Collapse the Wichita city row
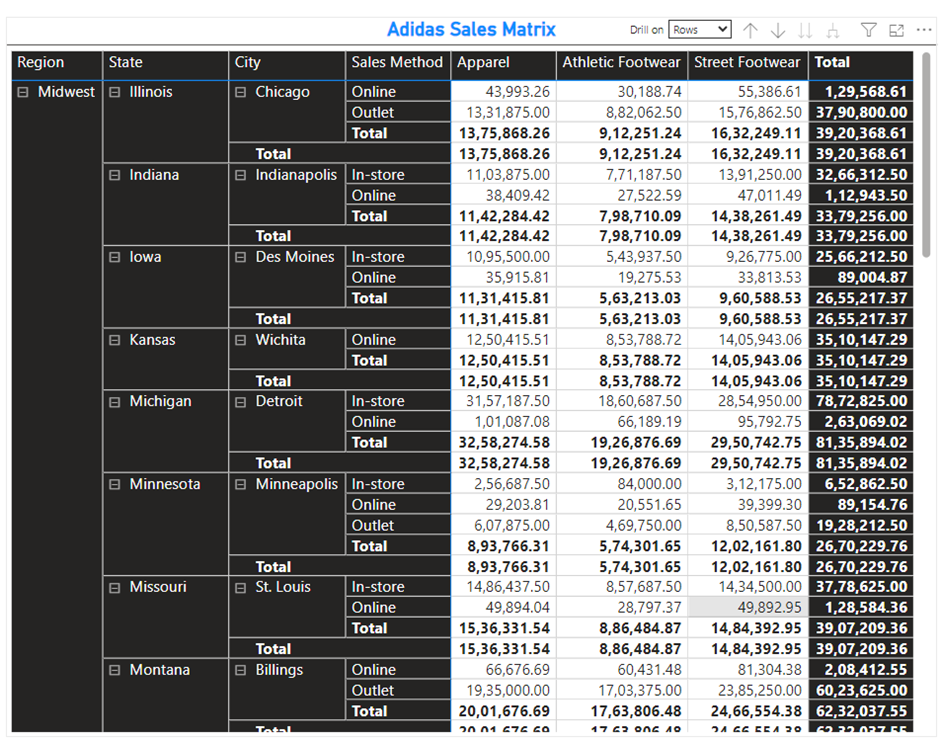The height and width of the screenshot is (743, 940). point(240,340)
